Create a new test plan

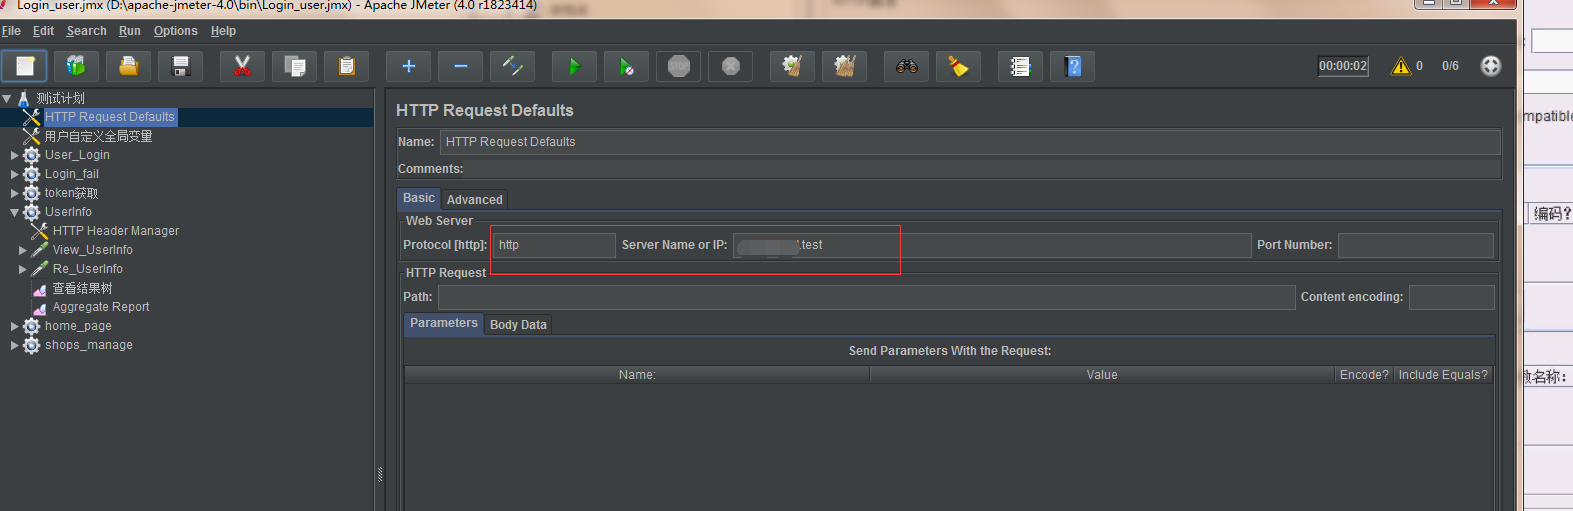[x=25, y=66]
